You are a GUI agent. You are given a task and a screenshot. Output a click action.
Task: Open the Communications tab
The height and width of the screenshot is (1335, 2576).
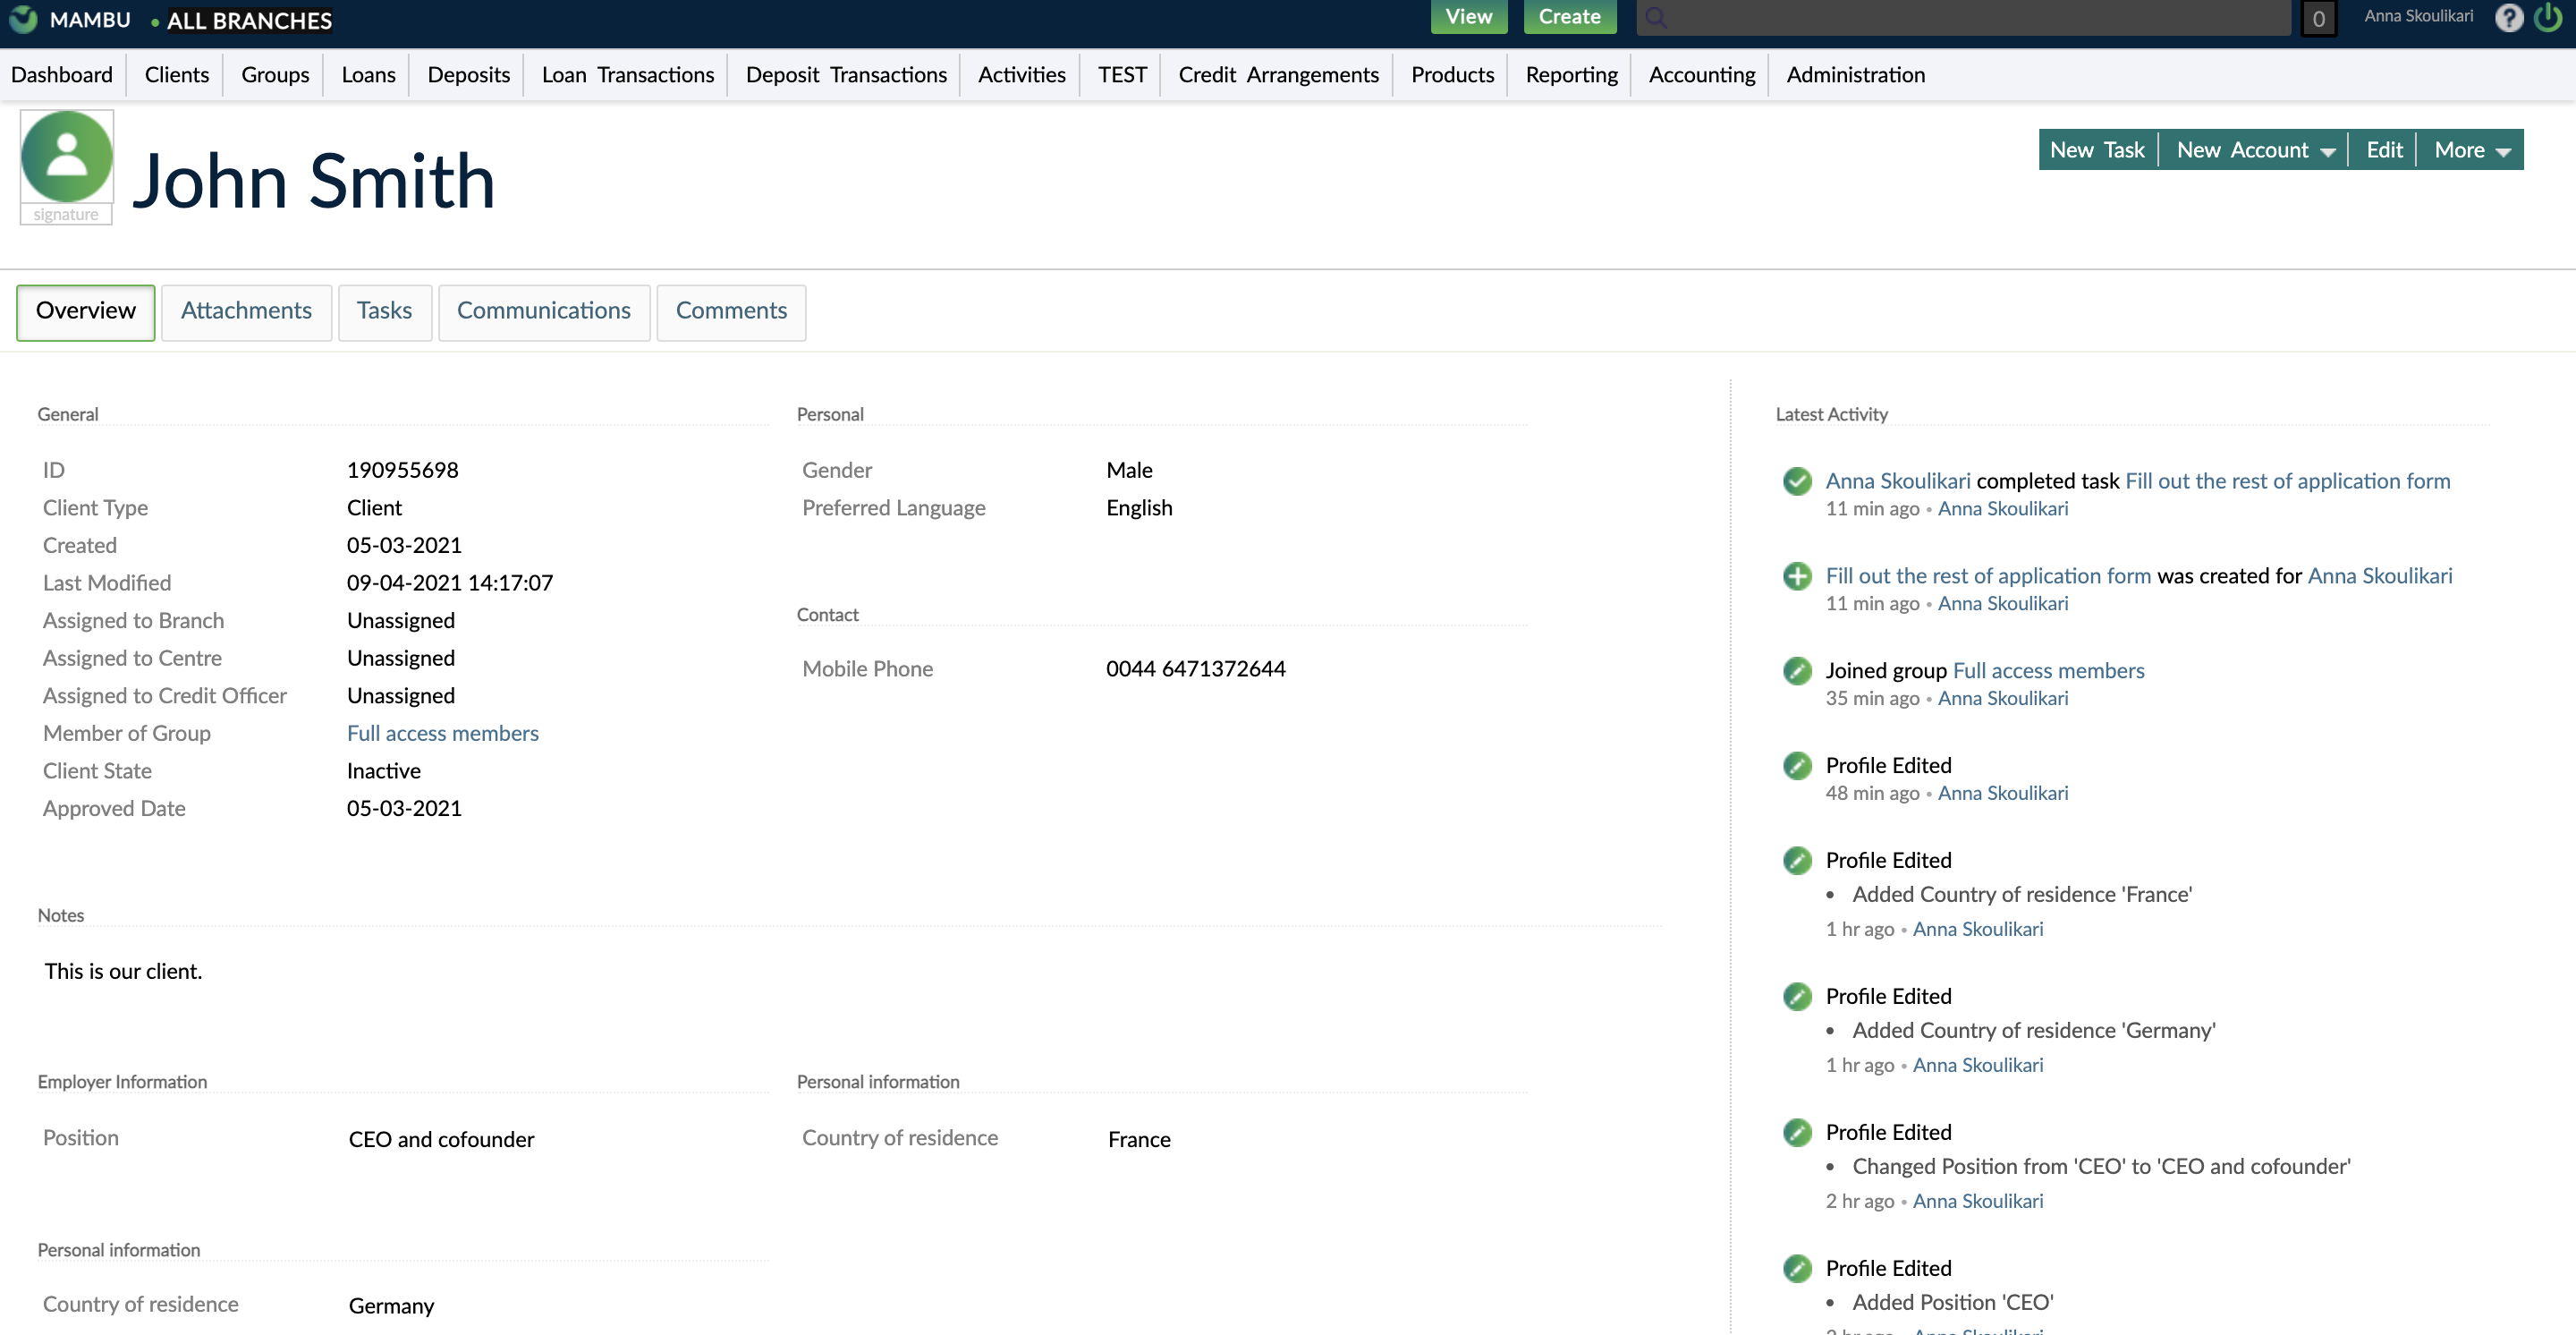(x=543, y=311)
